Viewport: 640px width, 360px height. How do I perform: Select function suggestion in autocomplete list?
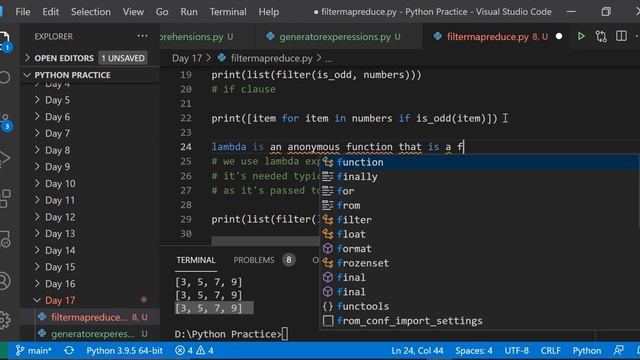480,162
